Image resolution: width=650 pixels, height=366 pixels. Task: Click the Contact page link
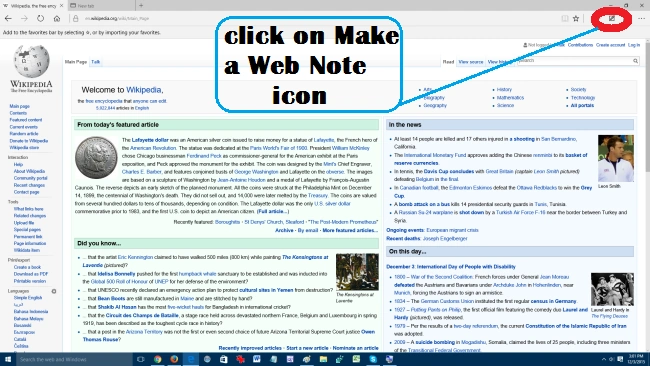(26, 192)
